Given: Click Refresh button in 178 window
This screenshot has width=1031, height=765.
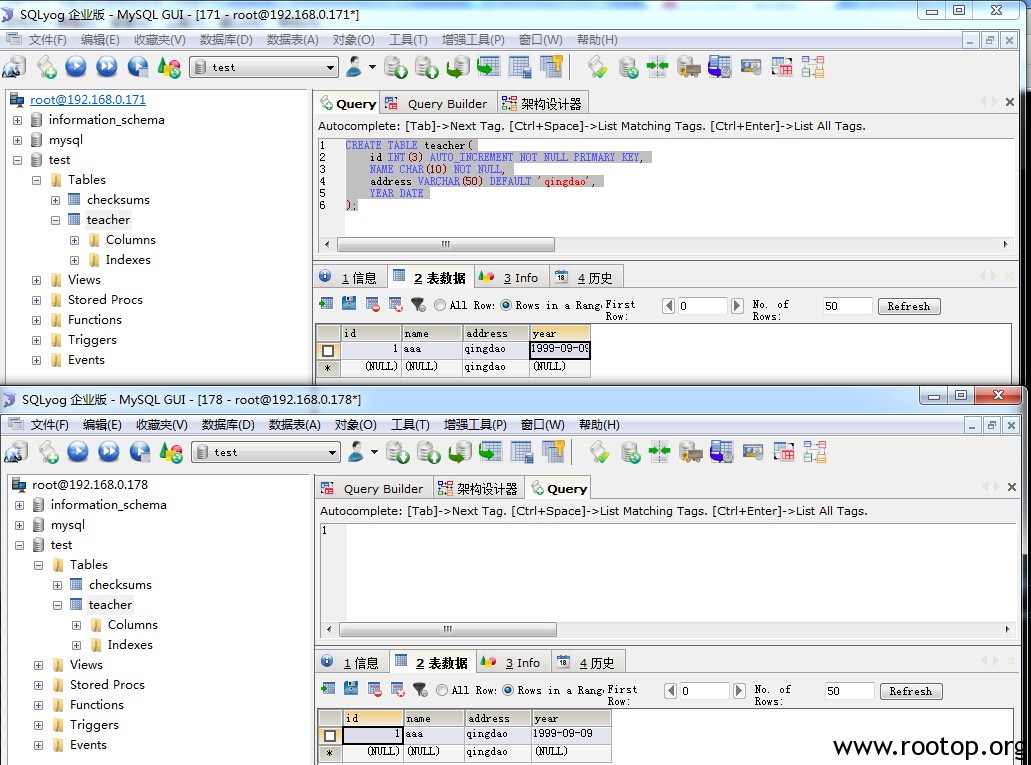Looking at the screenshot, I should tap(911, 691).
